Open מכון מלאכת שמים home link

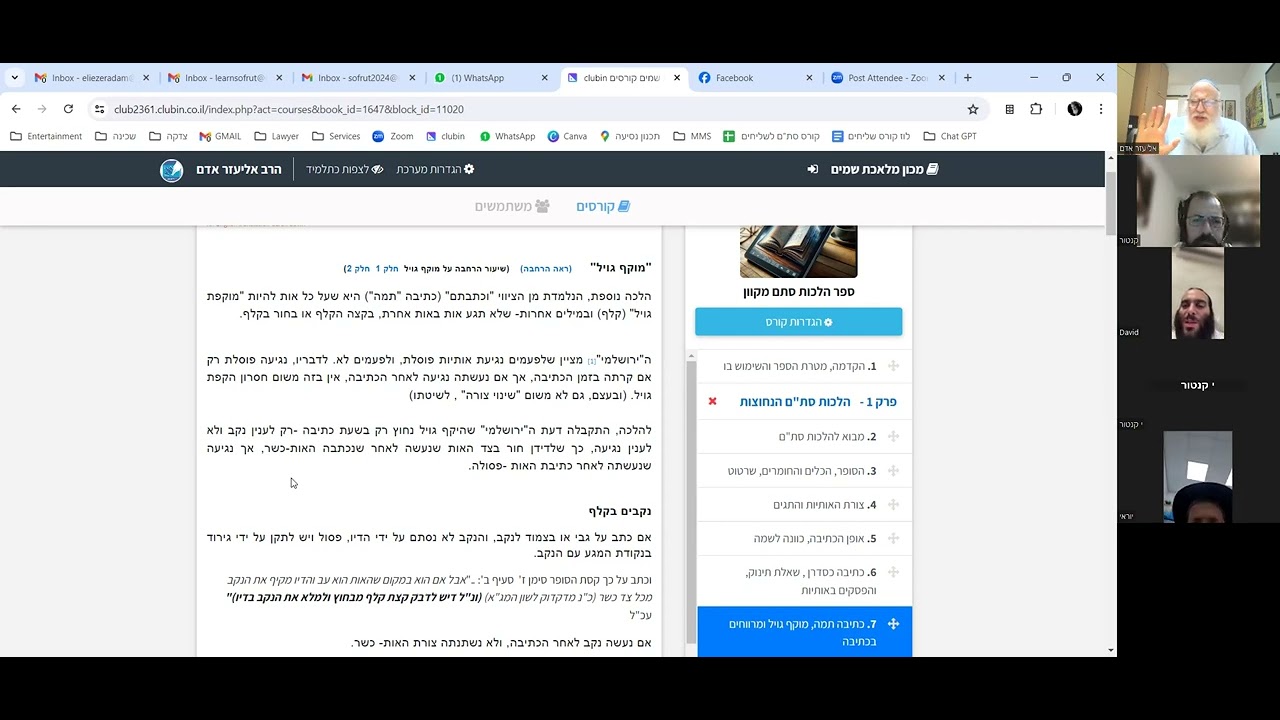[884, 169]
